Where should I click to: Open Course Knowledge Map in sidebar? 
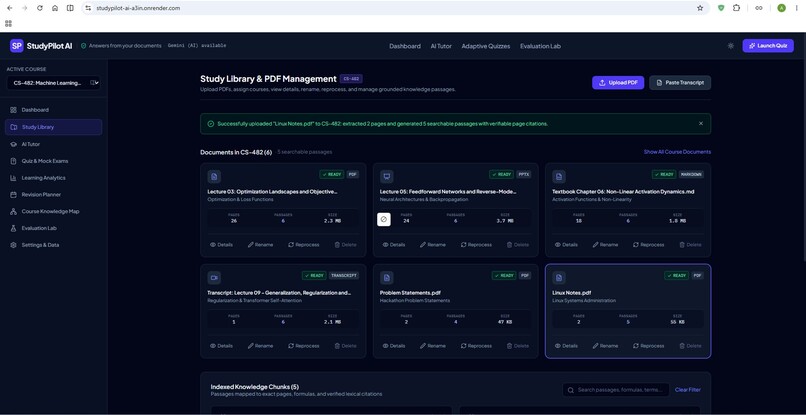tap(53, 211)
